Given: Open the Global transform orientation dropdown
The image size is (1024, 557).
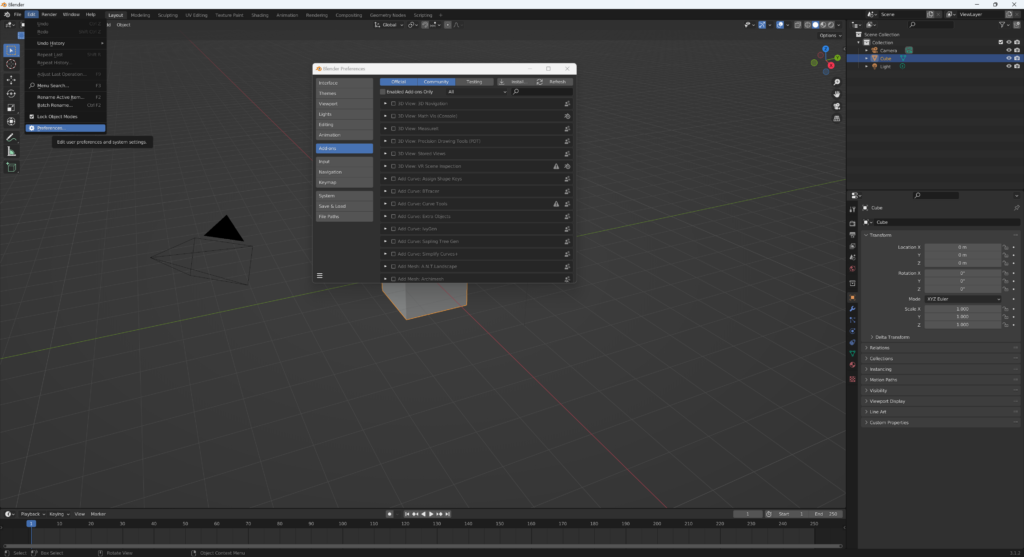Looking at the screenshot, I should [389, 25].
